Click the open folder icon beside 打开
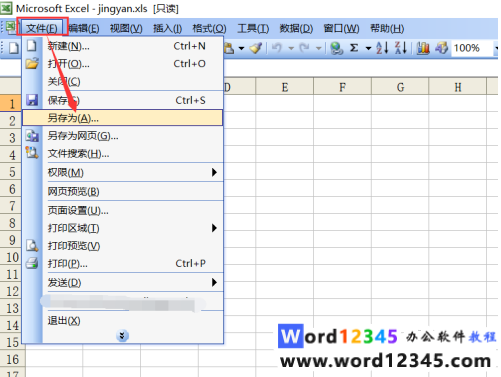 (x=32, y=63)
